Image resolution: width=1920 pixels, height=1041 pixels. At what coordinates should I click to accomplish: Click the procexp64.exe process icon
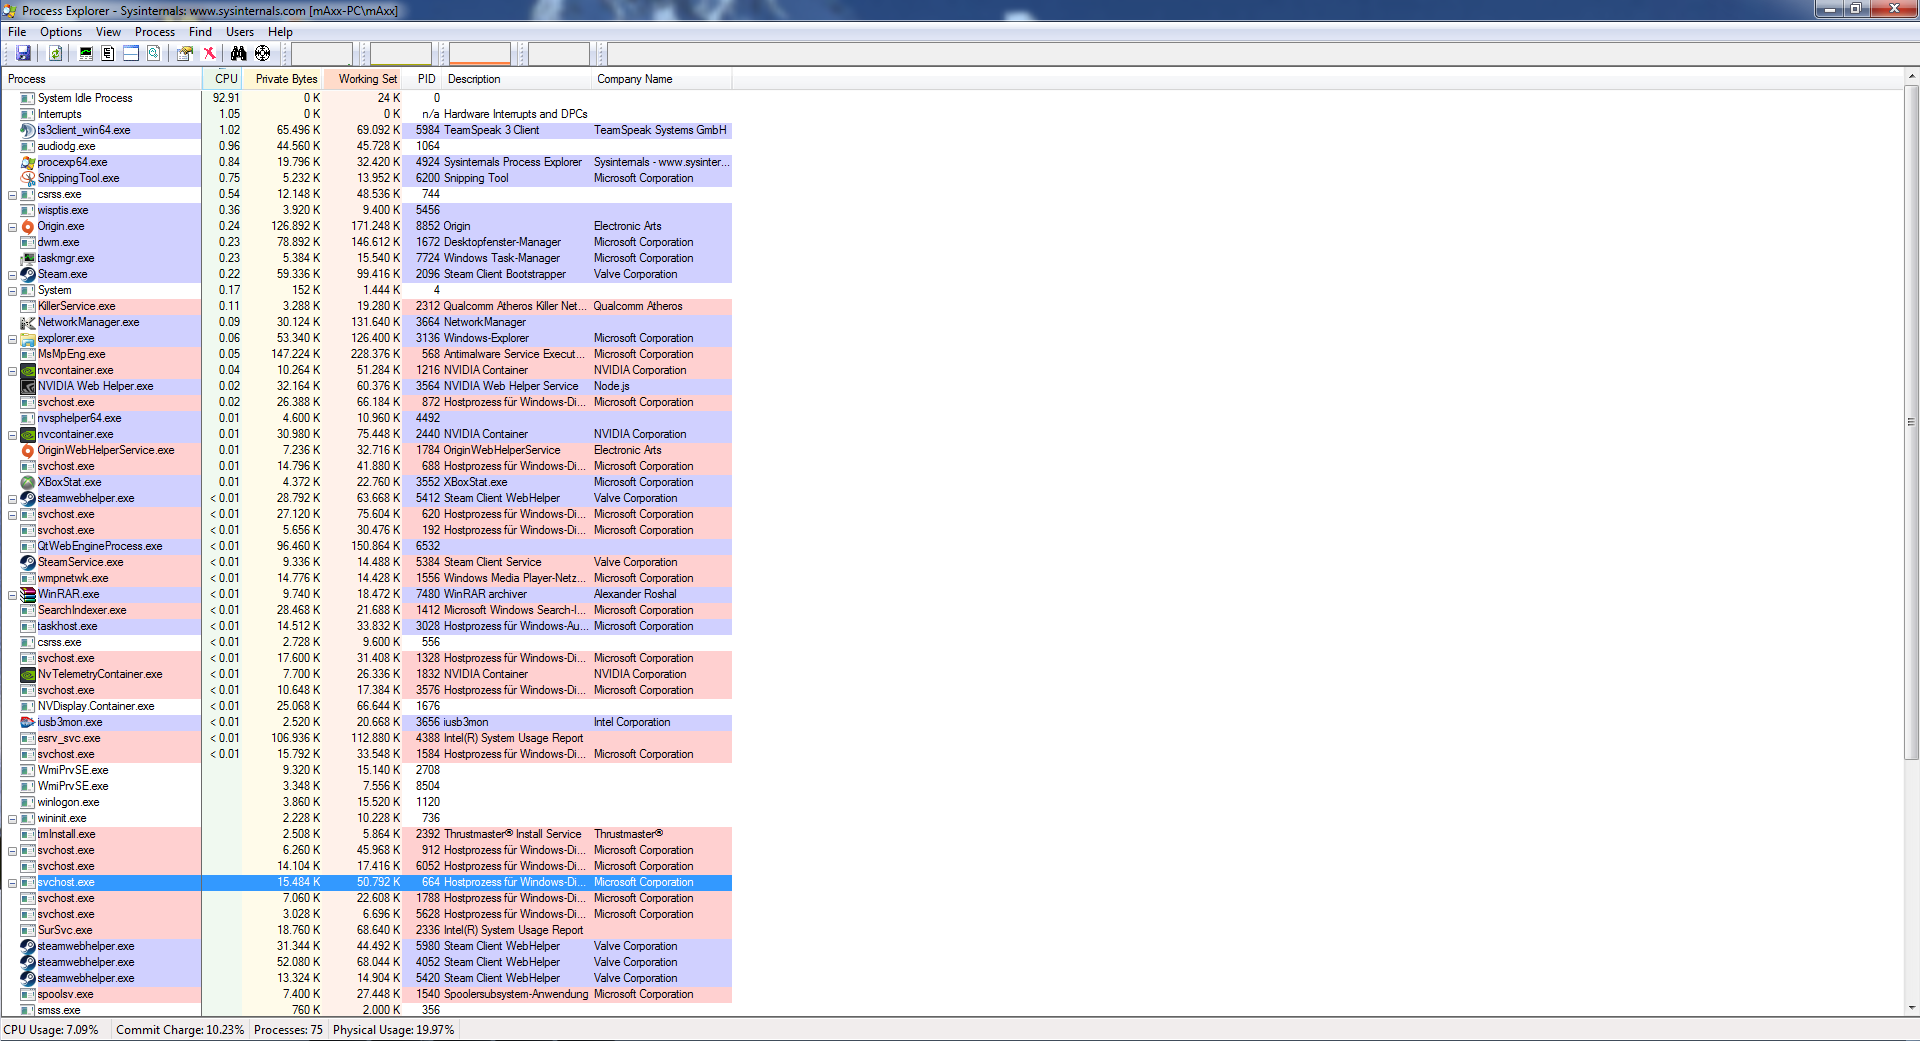coord(28,162)
